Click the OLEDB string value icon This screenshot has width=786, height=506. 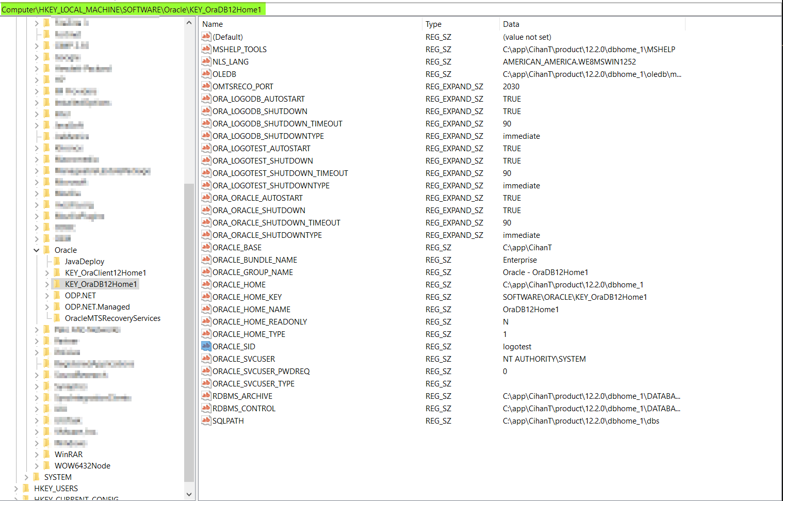point(206,74)
